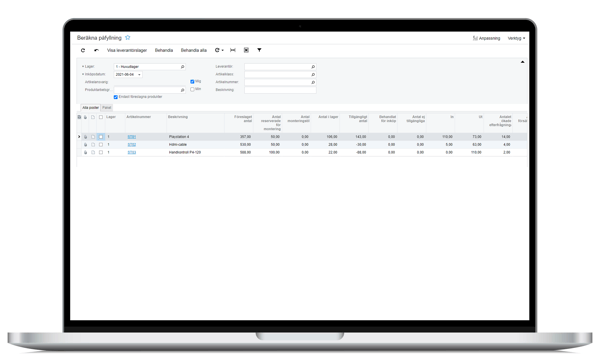
Task: Mark Beräkna påfyllning as favorite star
Action: tap(128, 37)
